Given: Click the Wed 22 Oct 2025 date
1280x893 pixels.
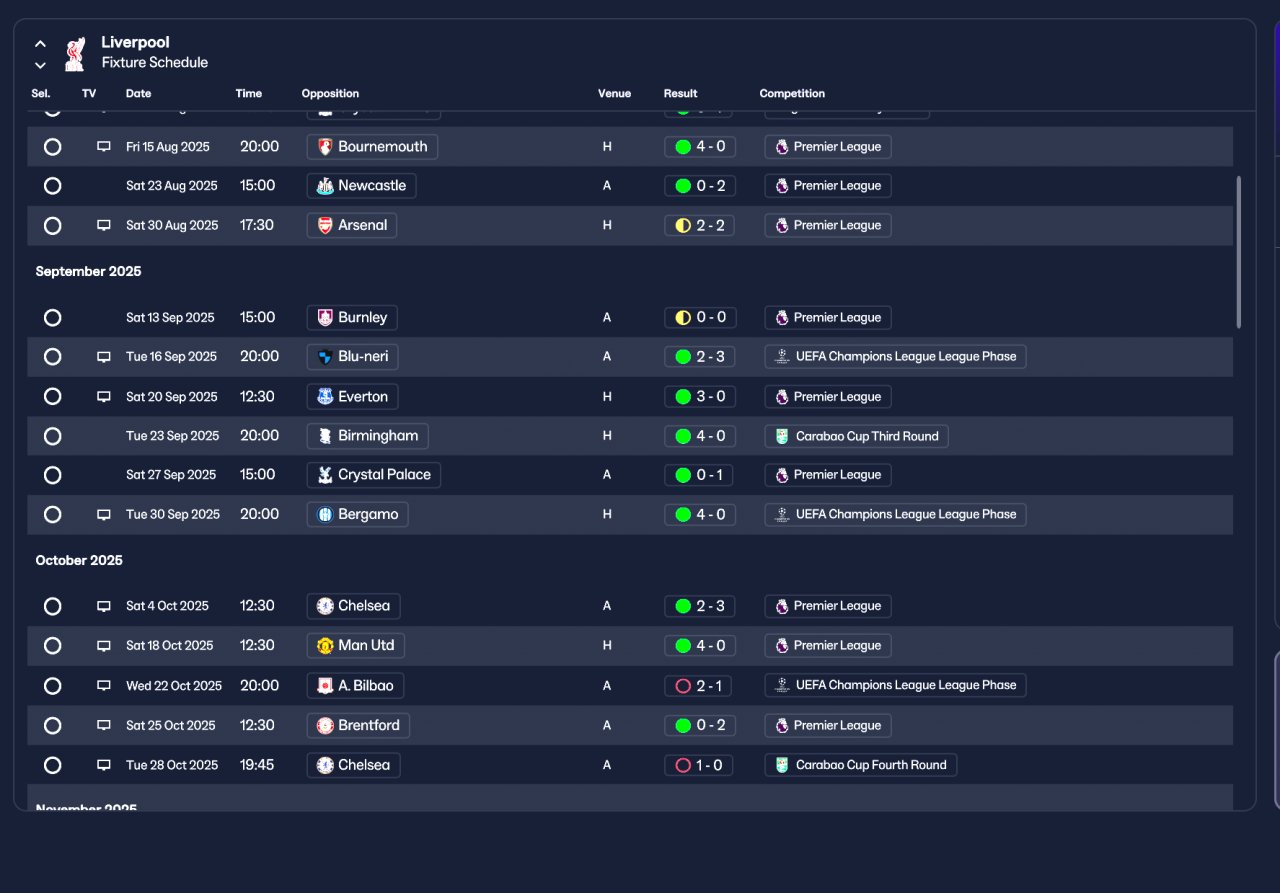Looking at the screenshot, I should pos(174,686).
